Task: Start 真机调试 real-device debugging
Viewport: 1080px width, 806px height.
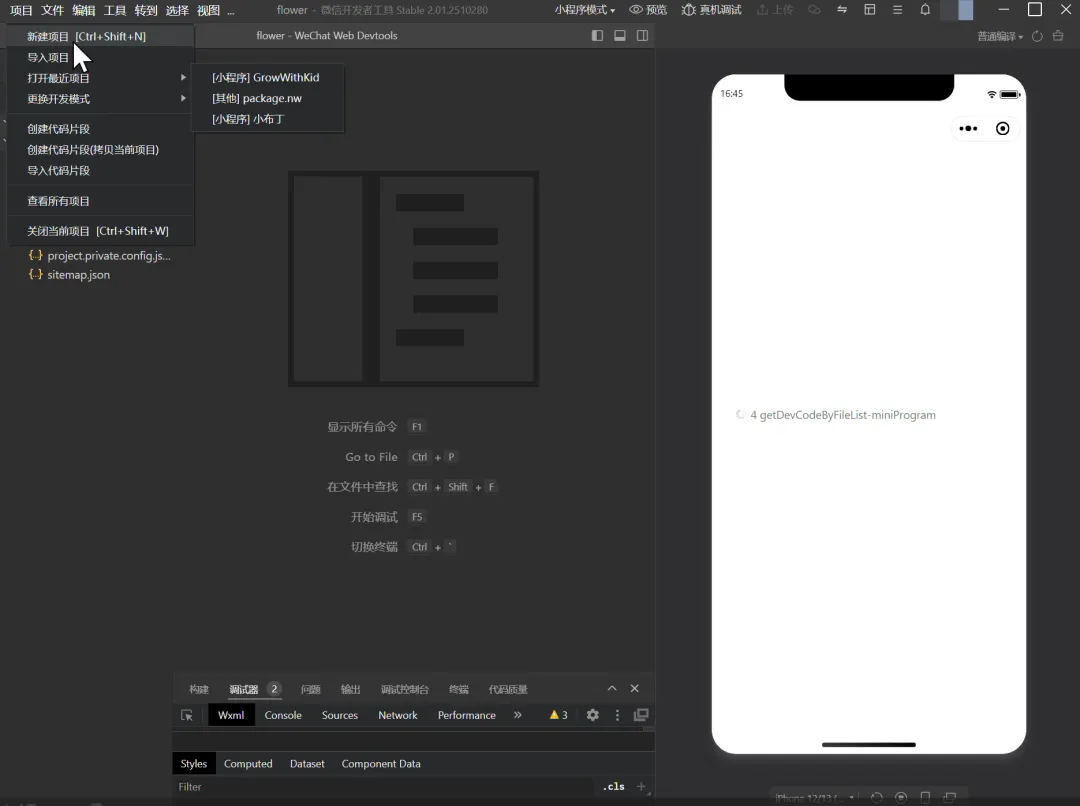Action: (x=711, y=10)
